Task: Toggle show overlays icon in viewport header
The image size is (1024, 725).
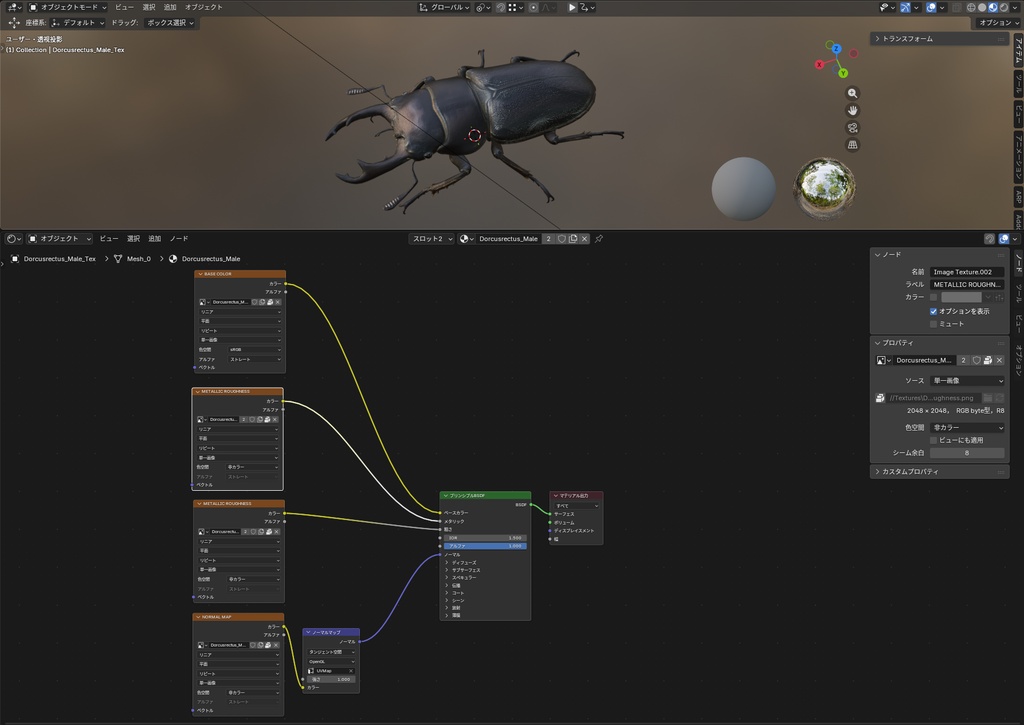Action: pos(931,7)
